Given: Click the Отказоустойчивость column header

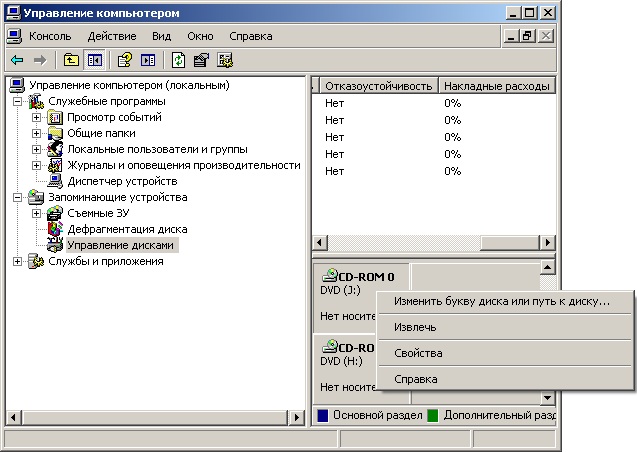Looking at the screenshot, I should click(x=378, y=86).
